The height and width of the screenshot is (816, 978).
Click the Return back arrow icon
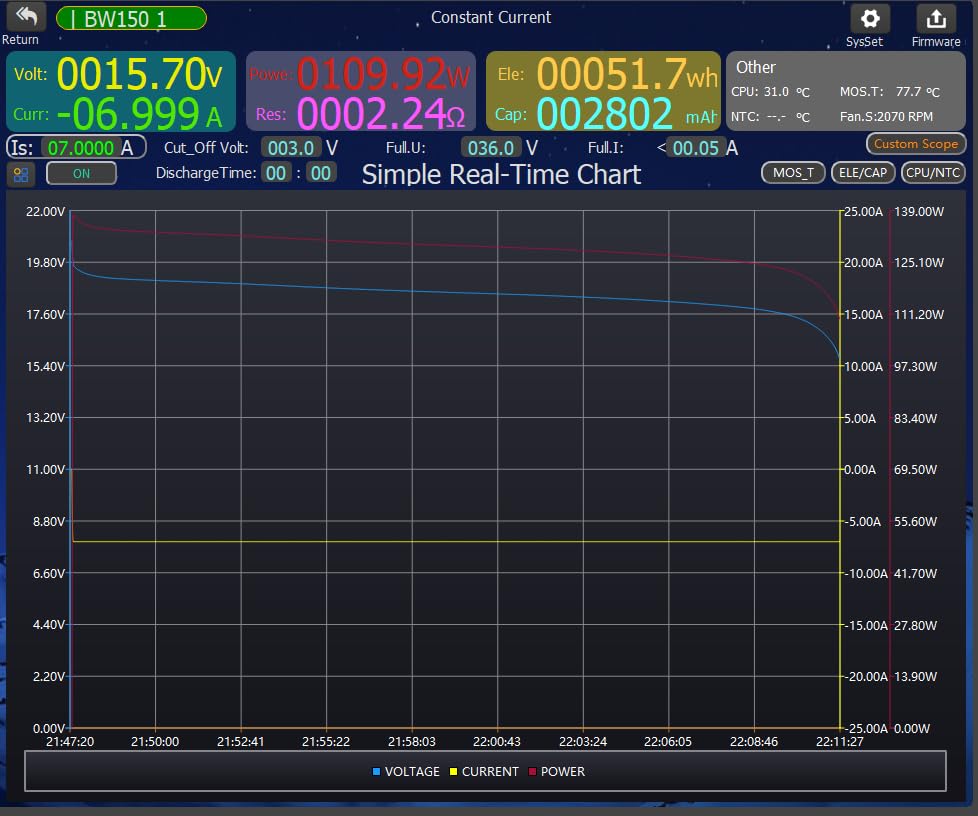click(26, 18)
